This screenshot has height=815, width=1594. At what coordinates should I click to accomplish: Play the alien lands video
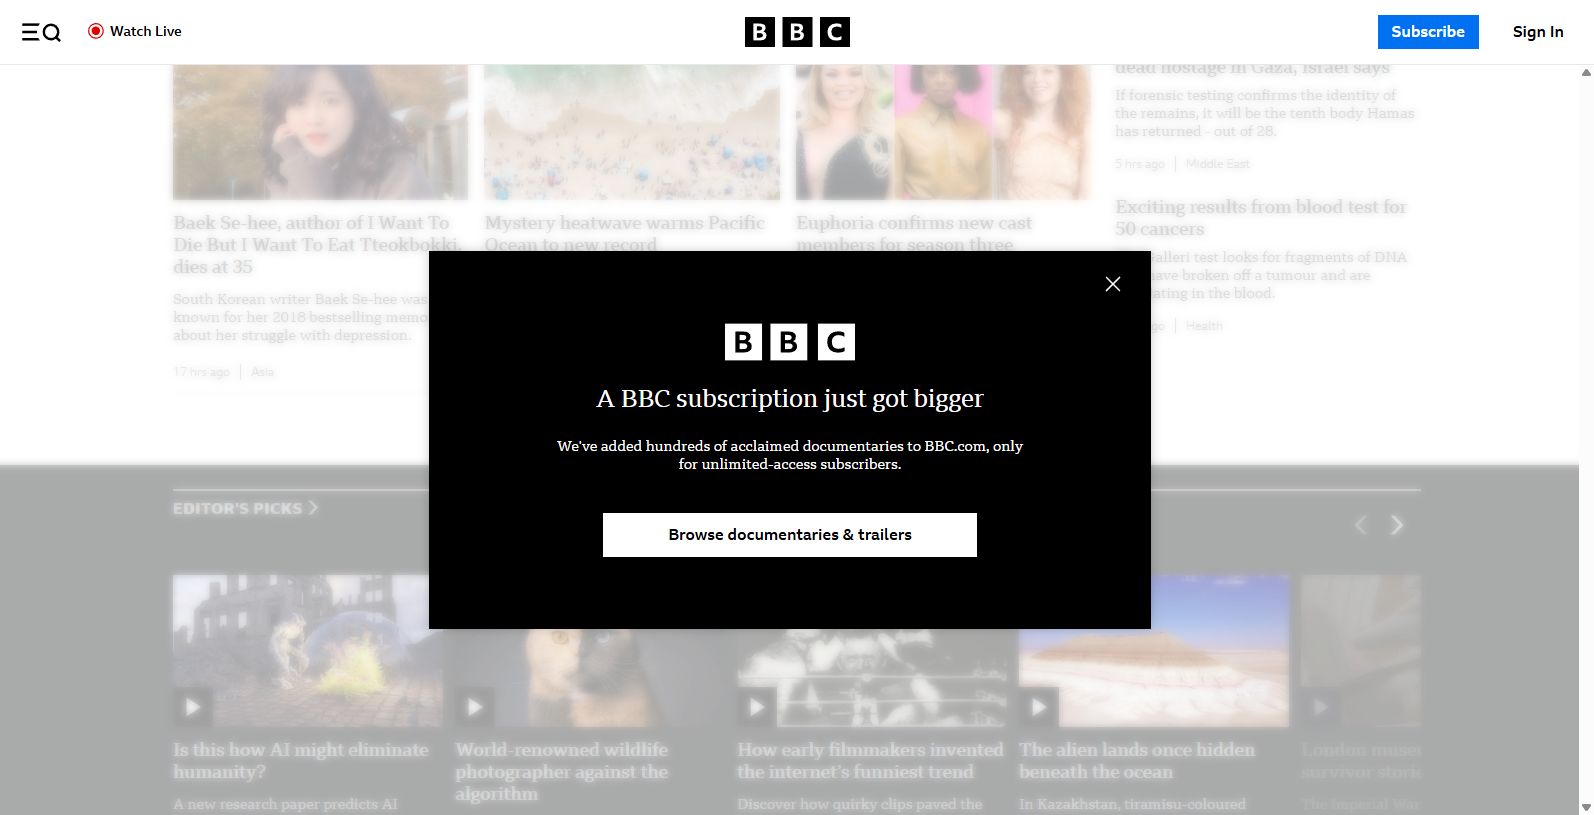tap(1038, 707)
